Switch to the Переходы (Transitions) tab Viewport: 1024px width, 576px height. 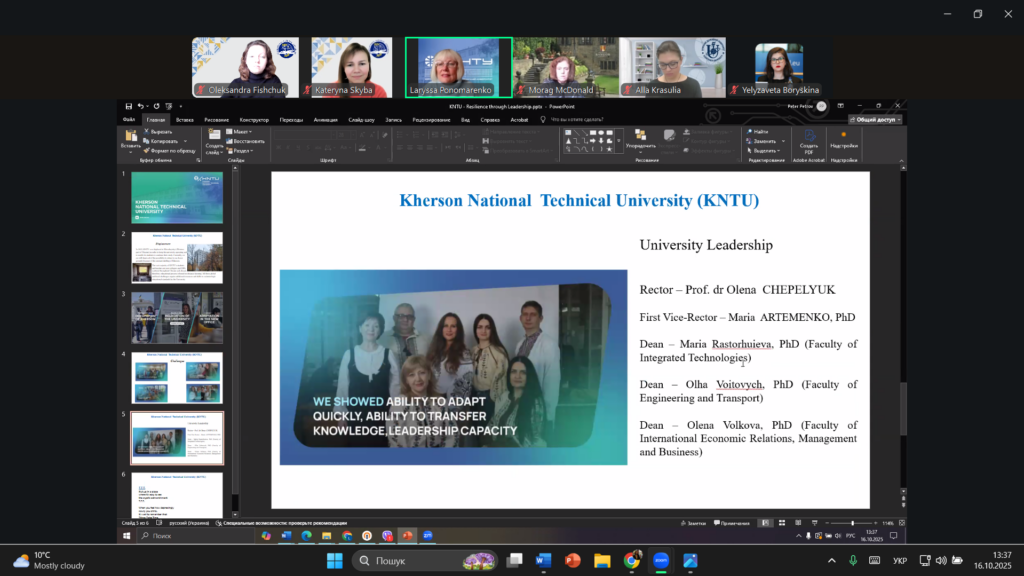291,119
